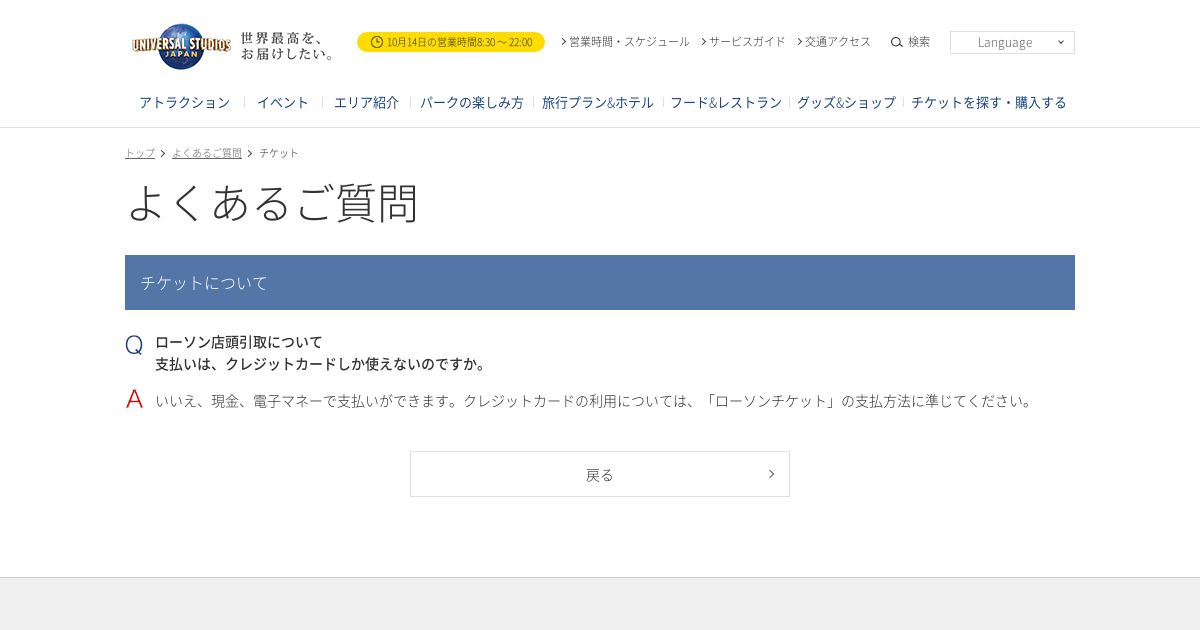Screen dimensions: 1200x630
Task: Click the search magnifier icon
Action: click(x=897, y=42)
